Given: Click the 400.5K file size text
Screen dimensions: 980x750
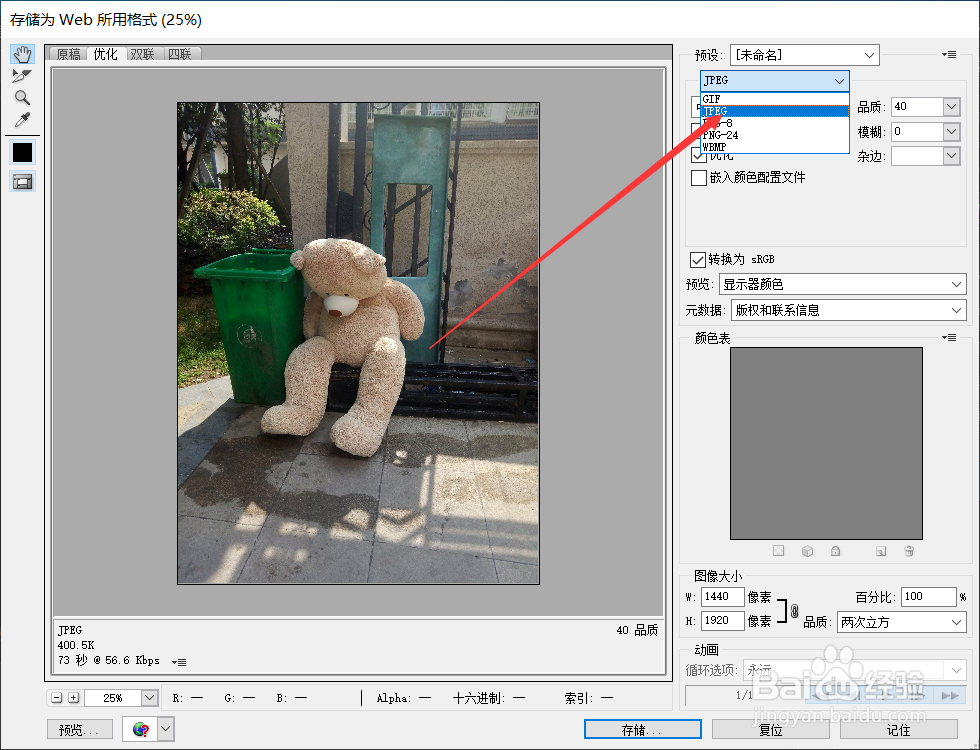Looking at the screenshot, I should (x=76, y=645).
